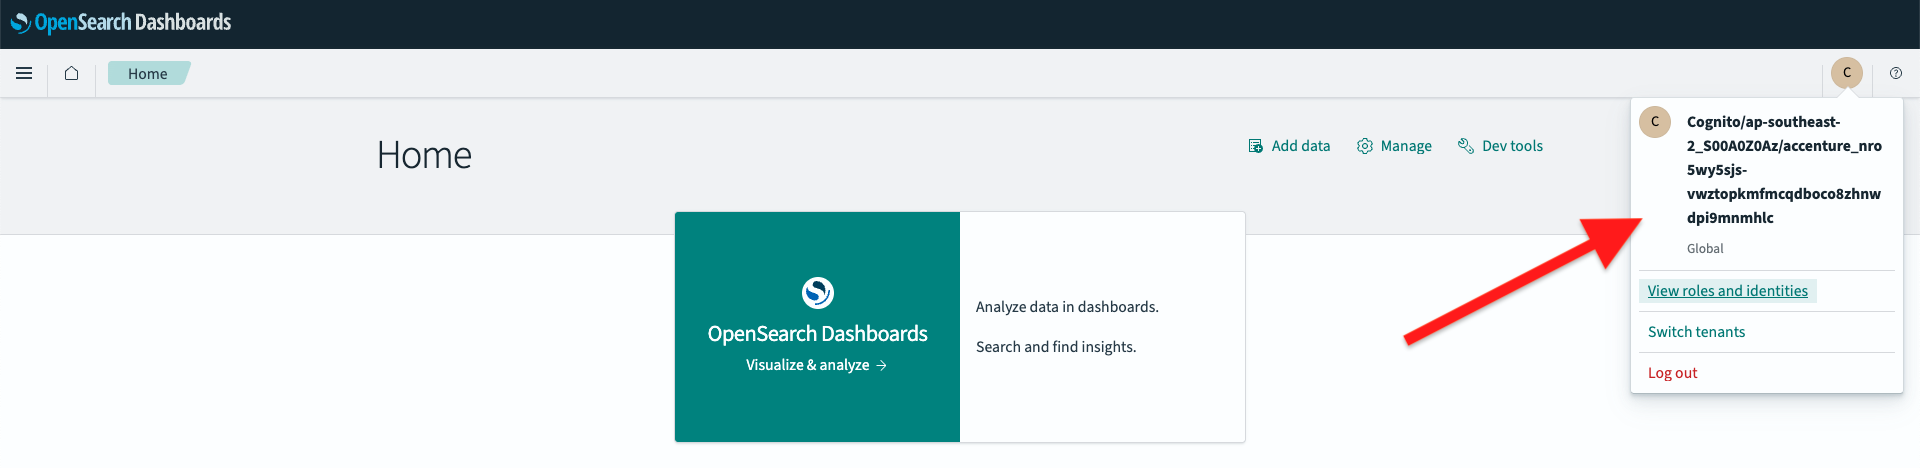Click the Dev tools wrench icon
1920x468 pixels.
[1466, 146]
